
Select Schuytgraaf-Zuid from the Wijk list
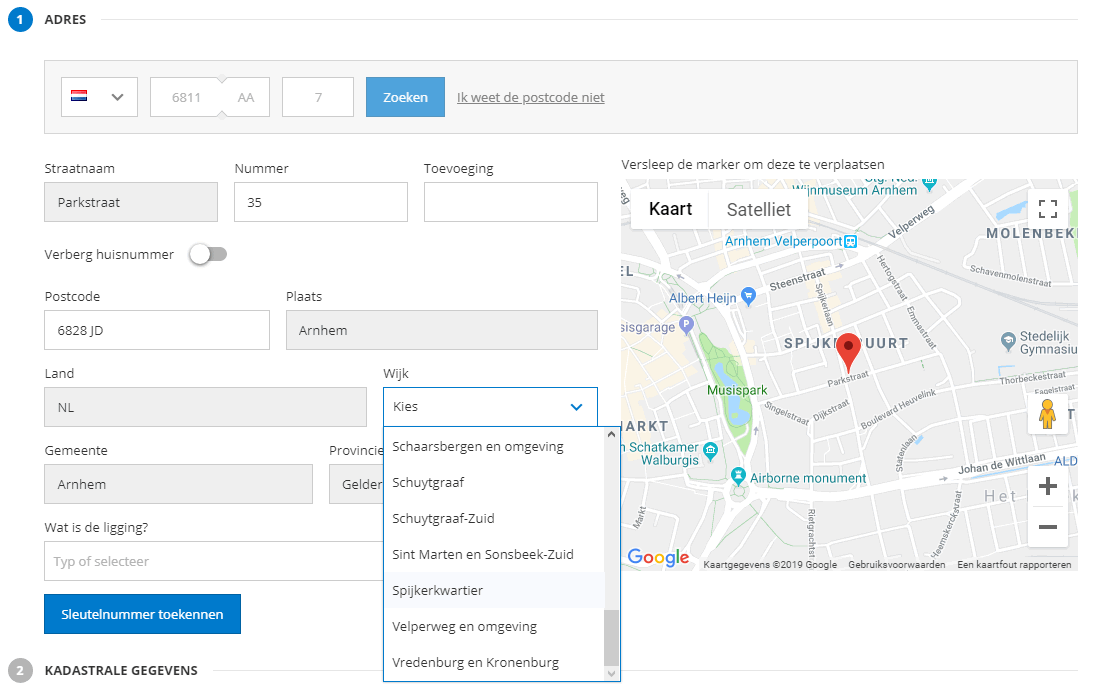(494, 518)
